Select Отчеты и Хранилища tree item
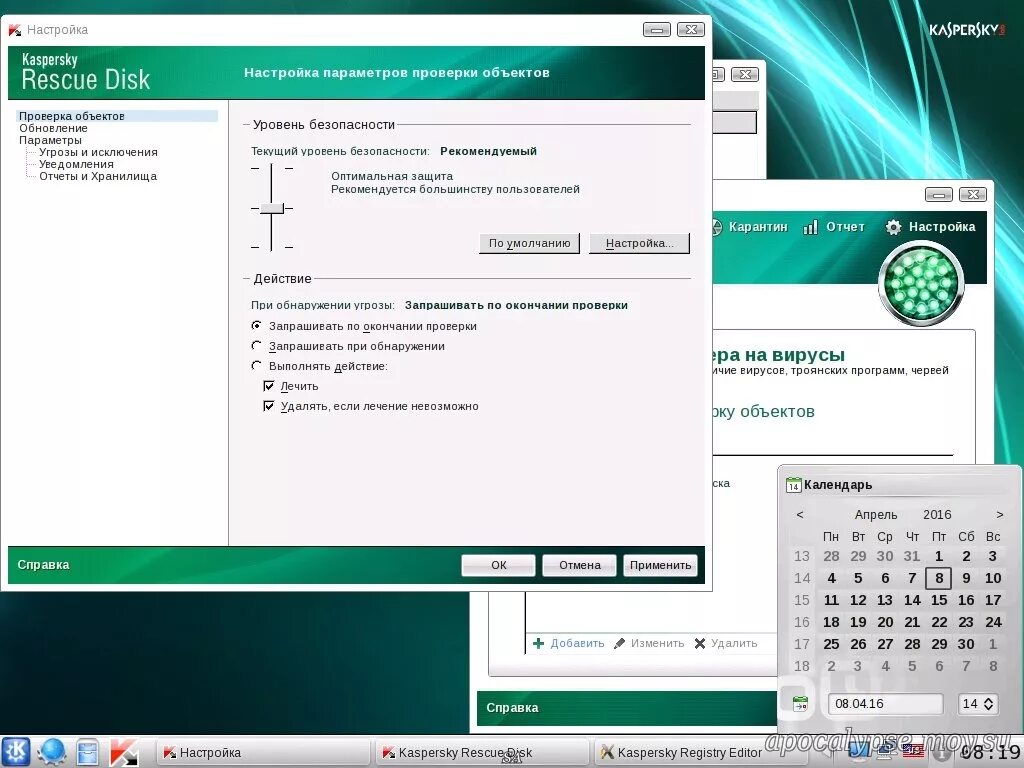 click(x=98, y=176)
